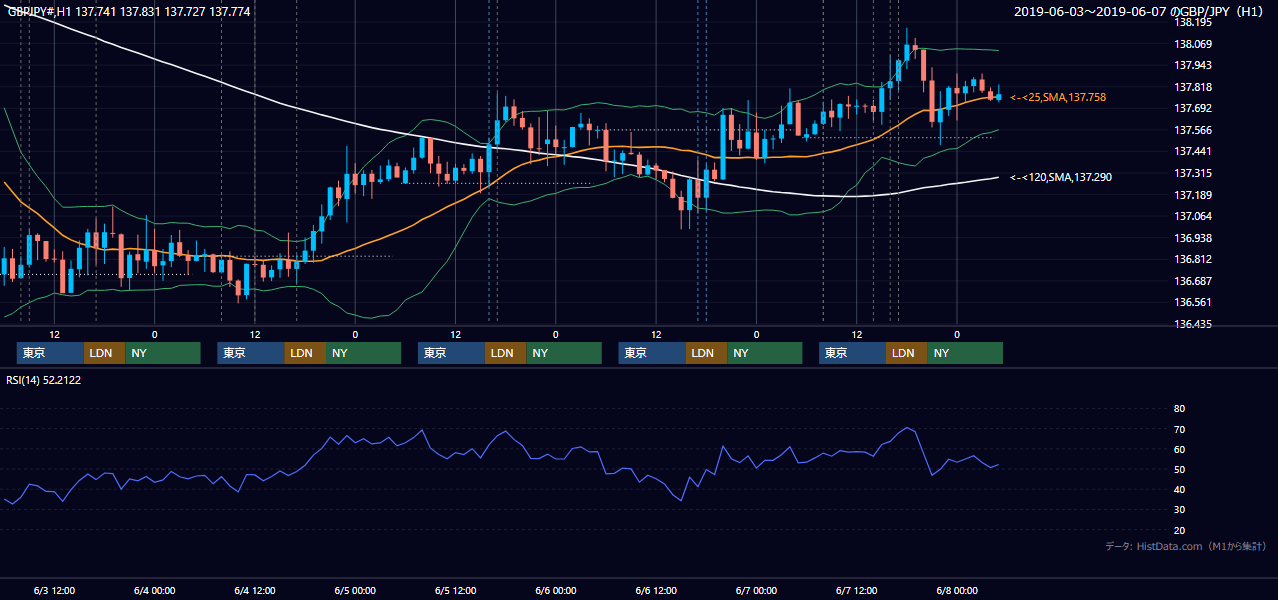Select the 25 SMA label reading 137.758
This screenshot has width=1278, height=600.
1058,97
